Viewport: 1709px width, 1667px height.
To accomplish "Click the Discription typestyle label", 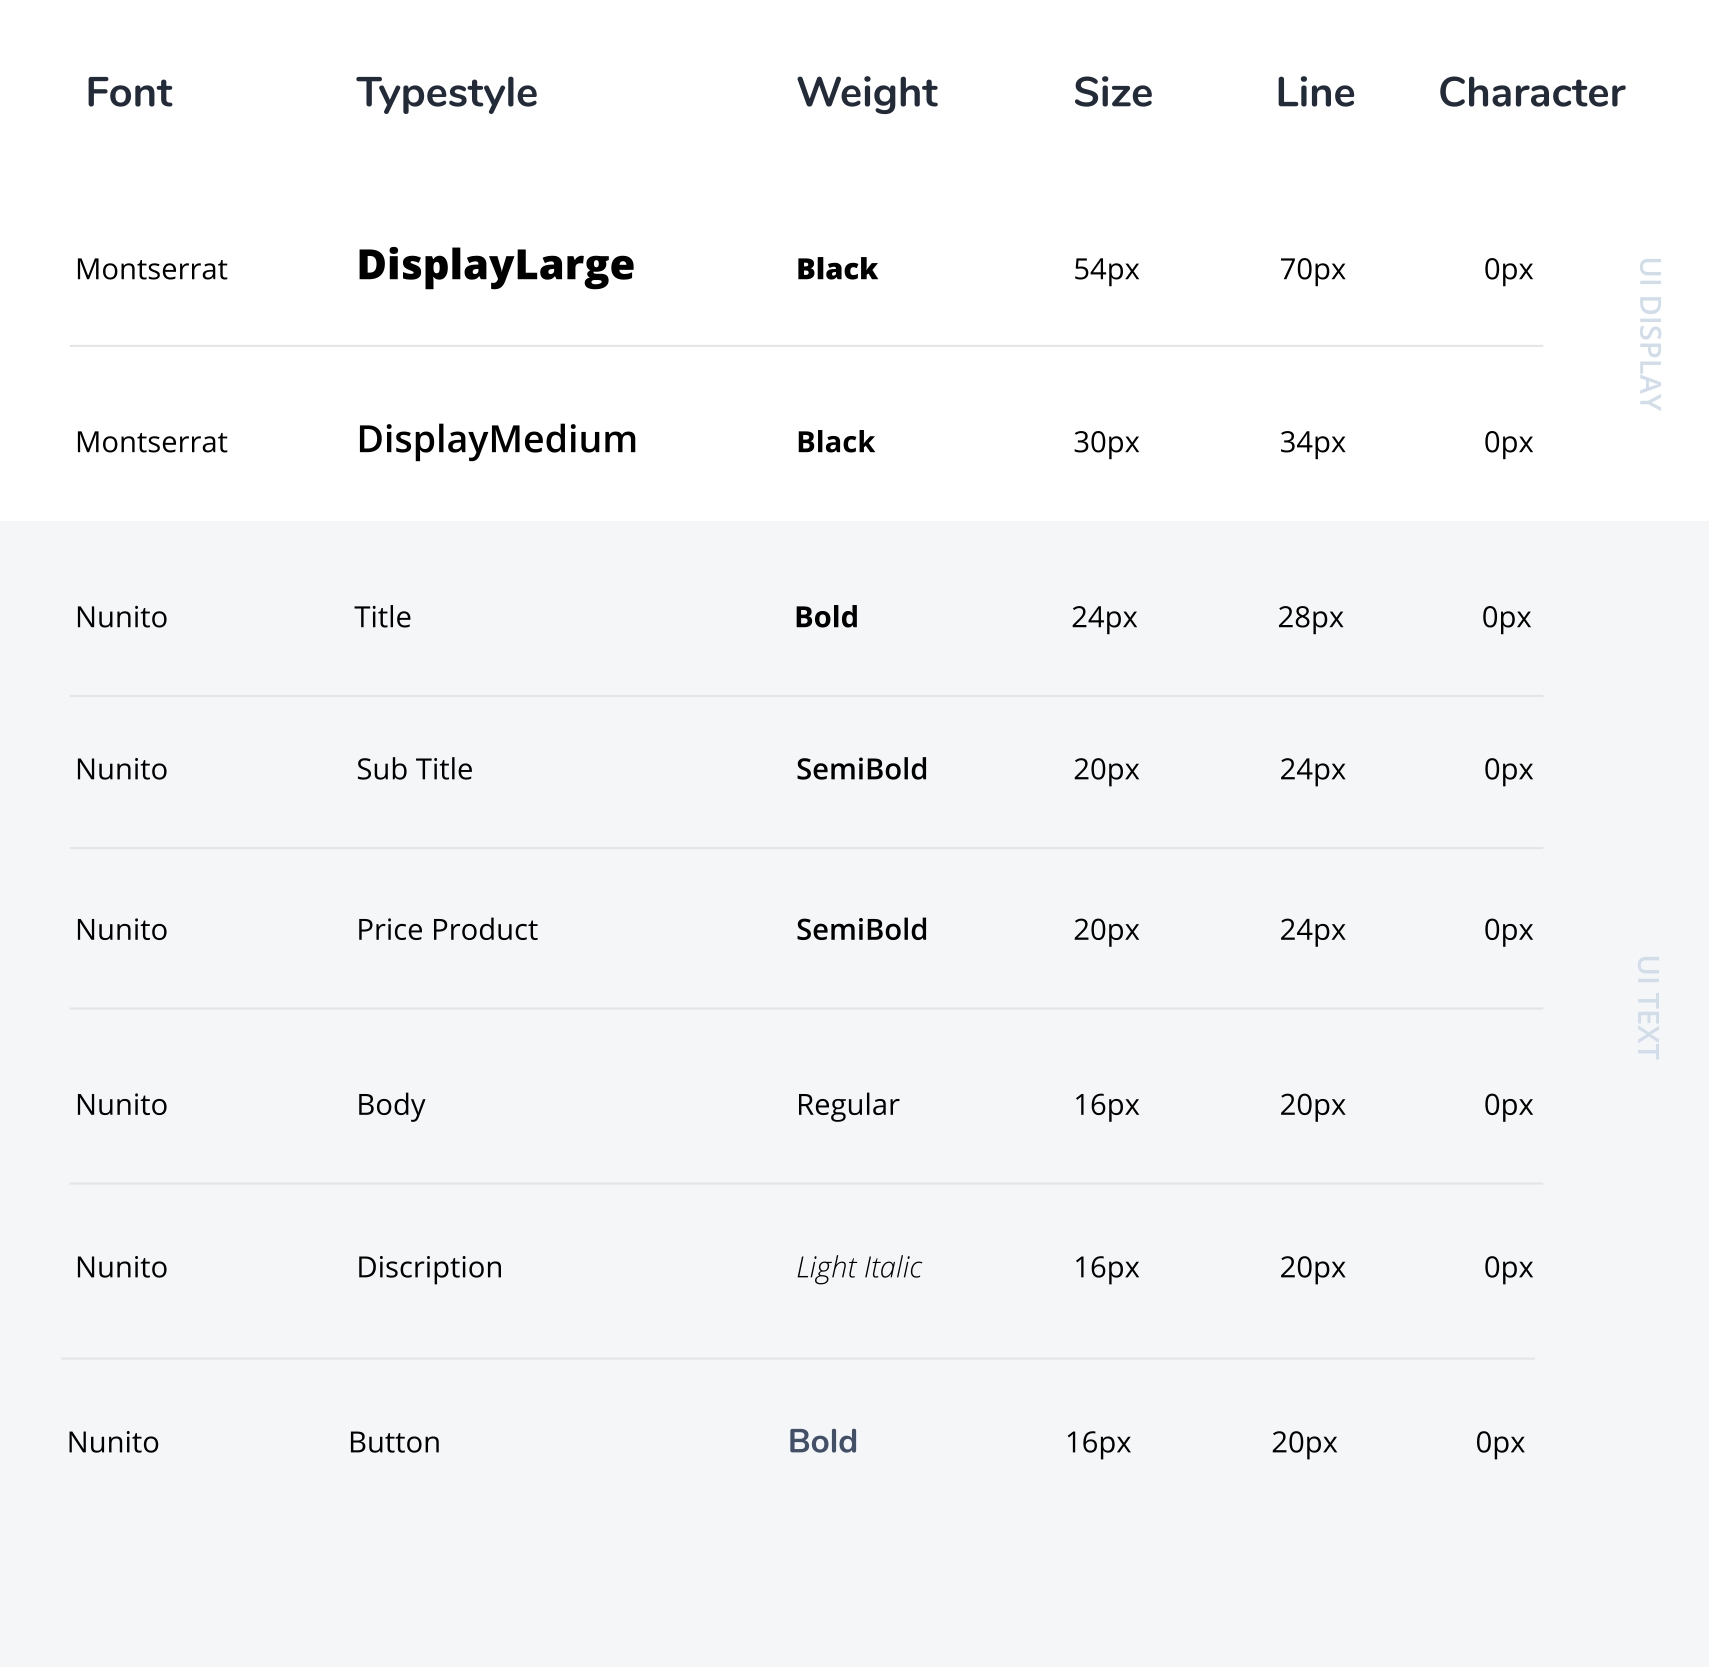I will [x=429, y=1268].
